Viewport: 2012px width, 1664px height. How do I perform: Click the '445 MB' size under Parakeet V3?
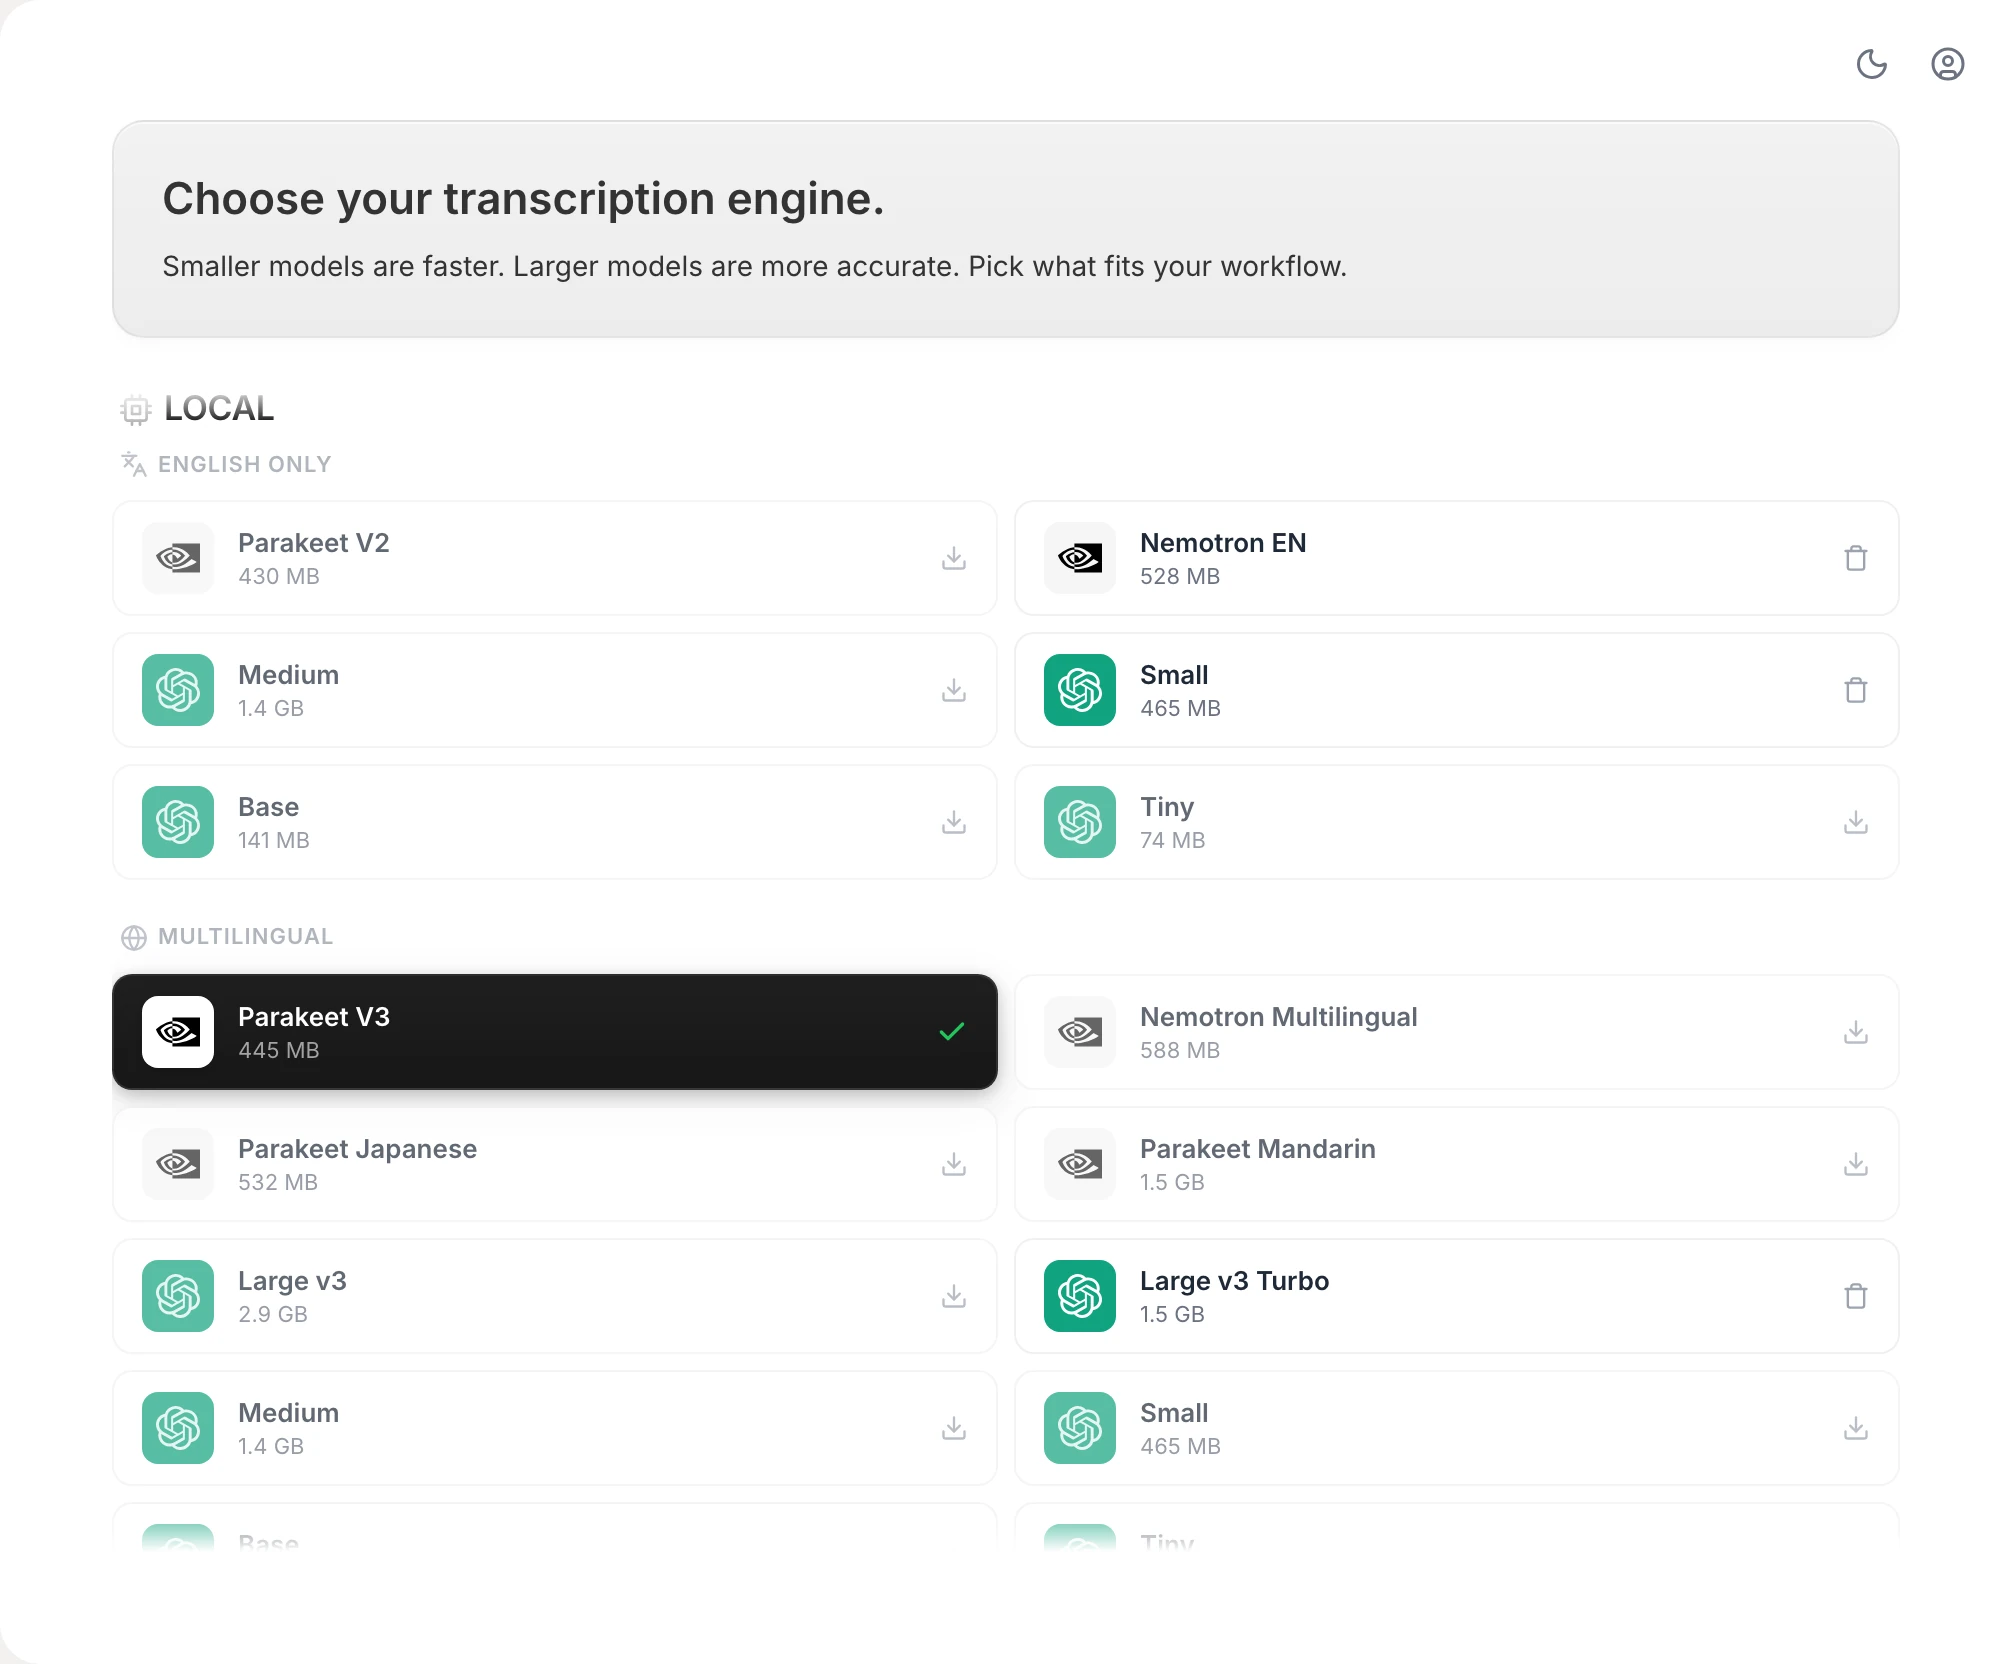[x=279, y=1050]
